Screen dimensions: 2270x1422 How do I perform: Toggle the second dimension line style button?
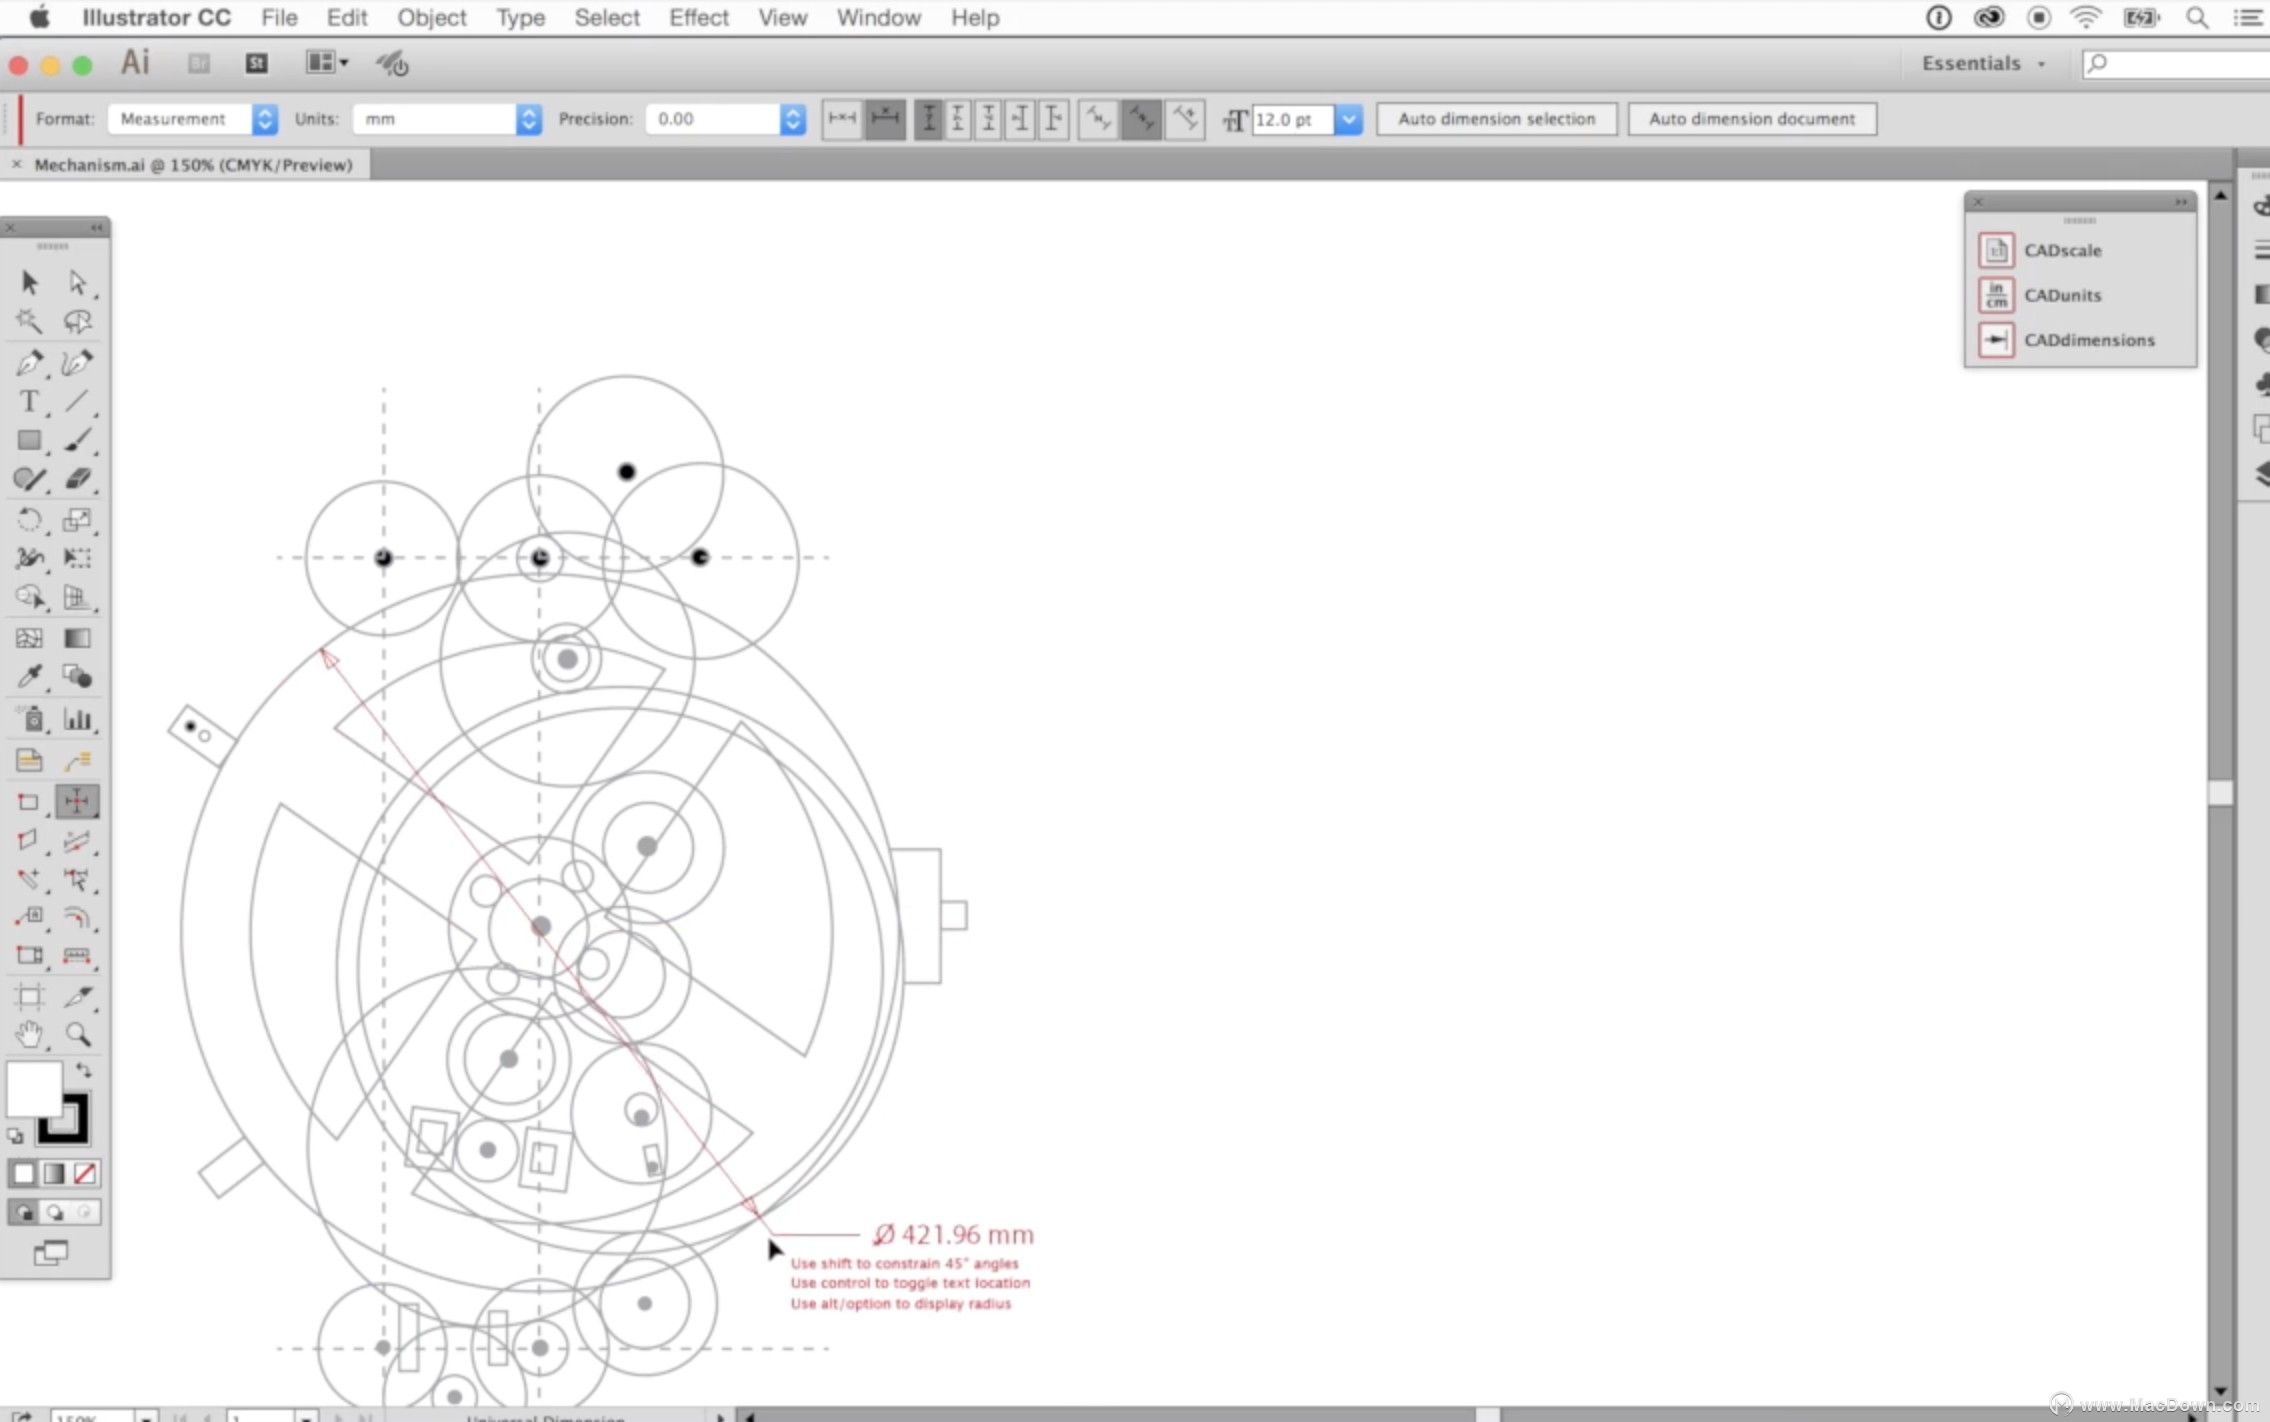(x=886, y=119)
